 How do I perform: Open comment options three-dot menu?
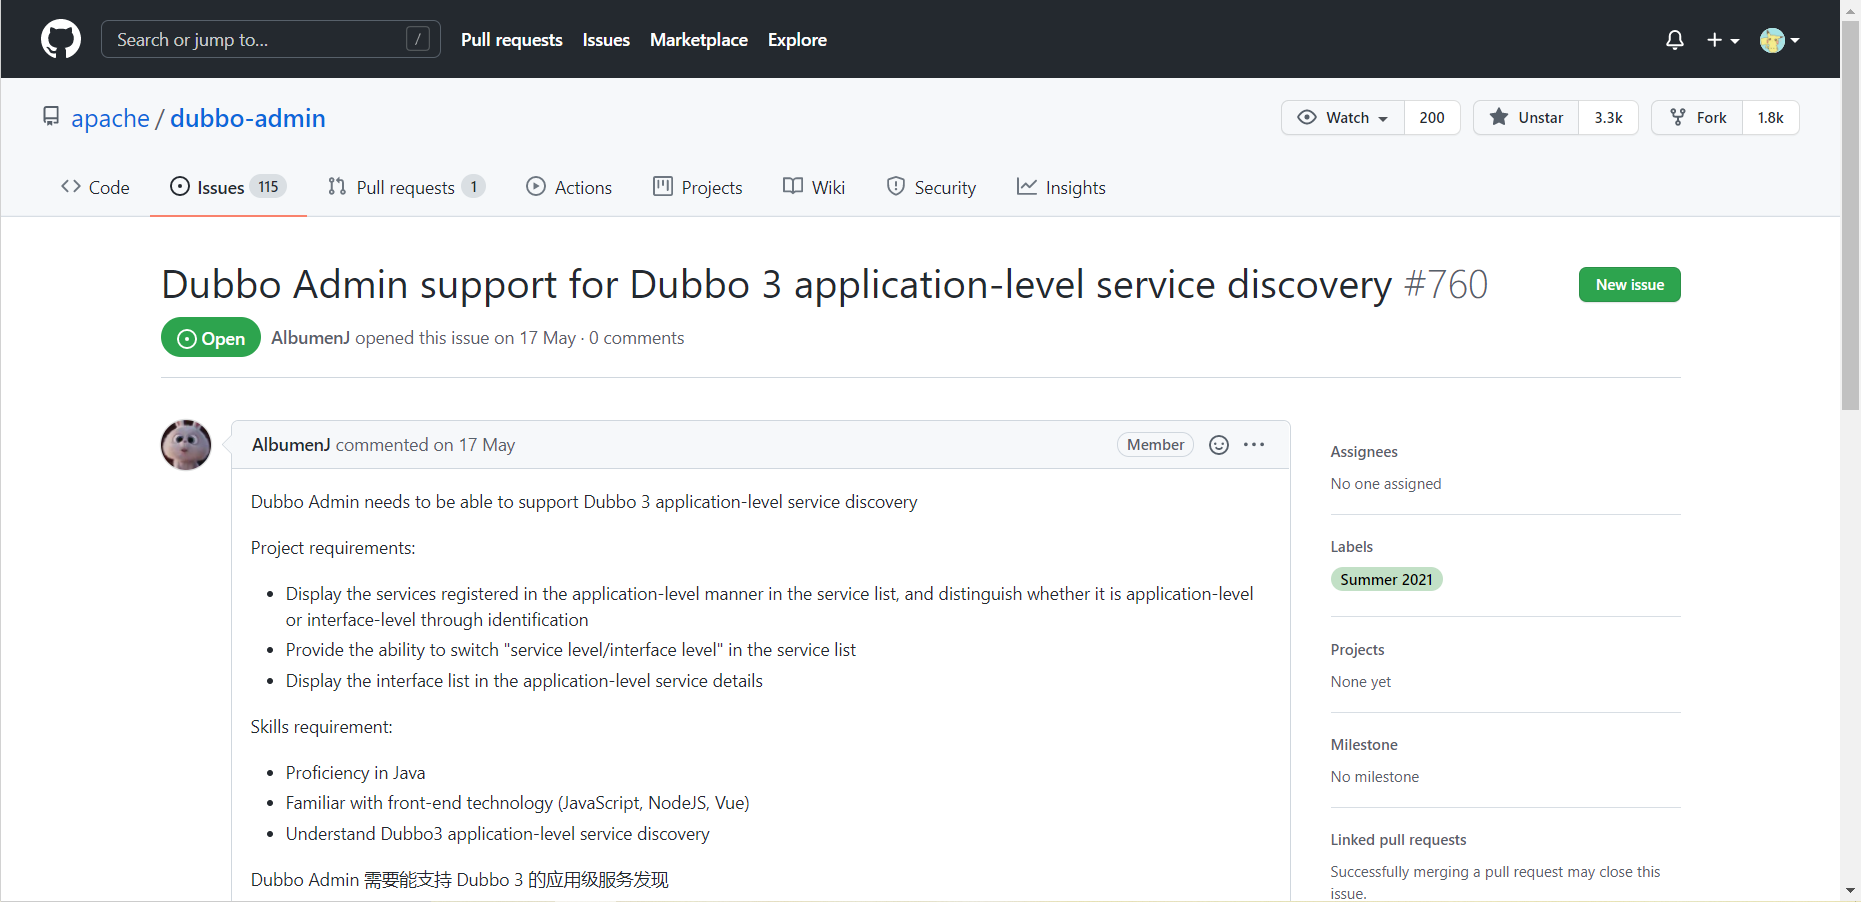pyautogui.click(x=1254, y=445)
